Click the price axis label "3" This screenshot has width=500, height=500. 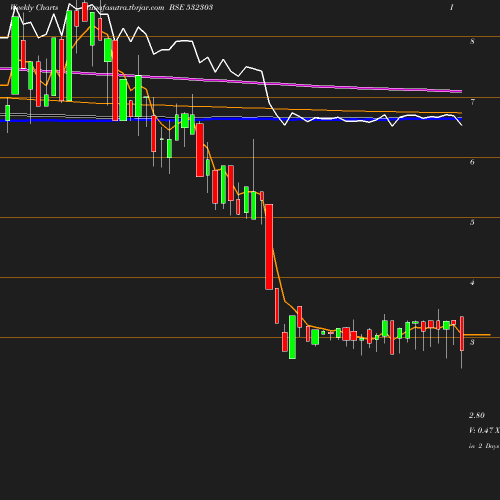click(472, 342)
